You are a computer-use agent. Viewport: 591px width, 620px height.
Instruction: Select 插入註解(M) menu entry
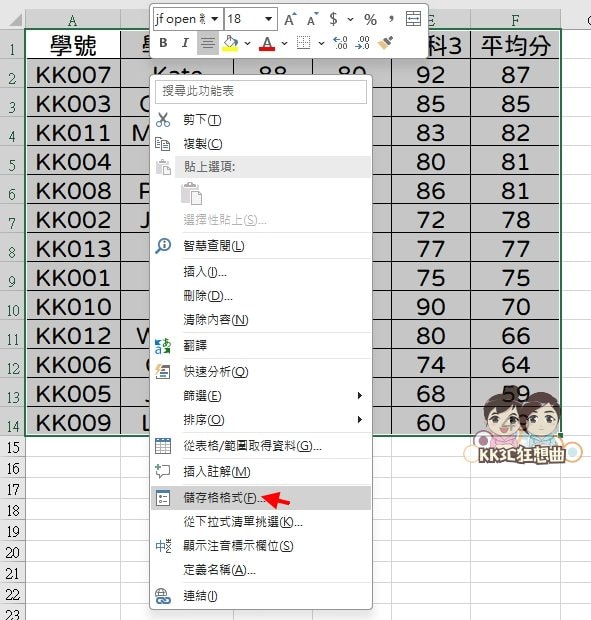(261, 472)
